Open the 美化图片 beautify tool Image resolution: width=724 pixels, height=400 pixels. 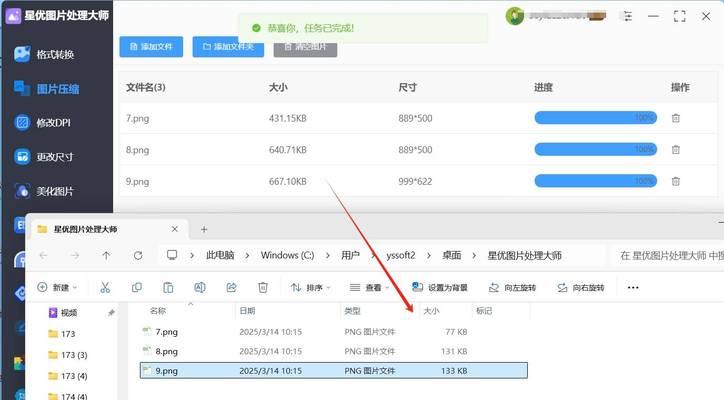[x=44, y=191]
